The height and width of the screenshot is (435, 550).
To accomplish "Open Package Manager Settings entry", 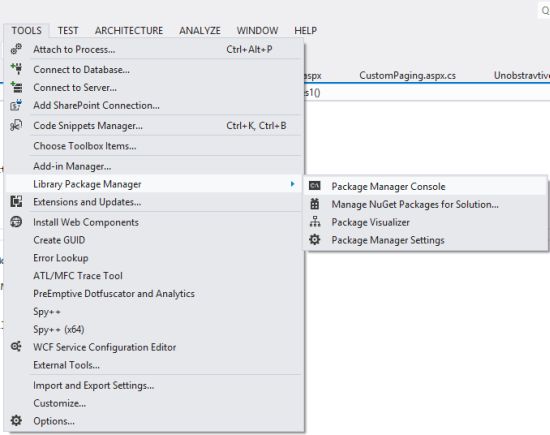I will coord(425,240).
